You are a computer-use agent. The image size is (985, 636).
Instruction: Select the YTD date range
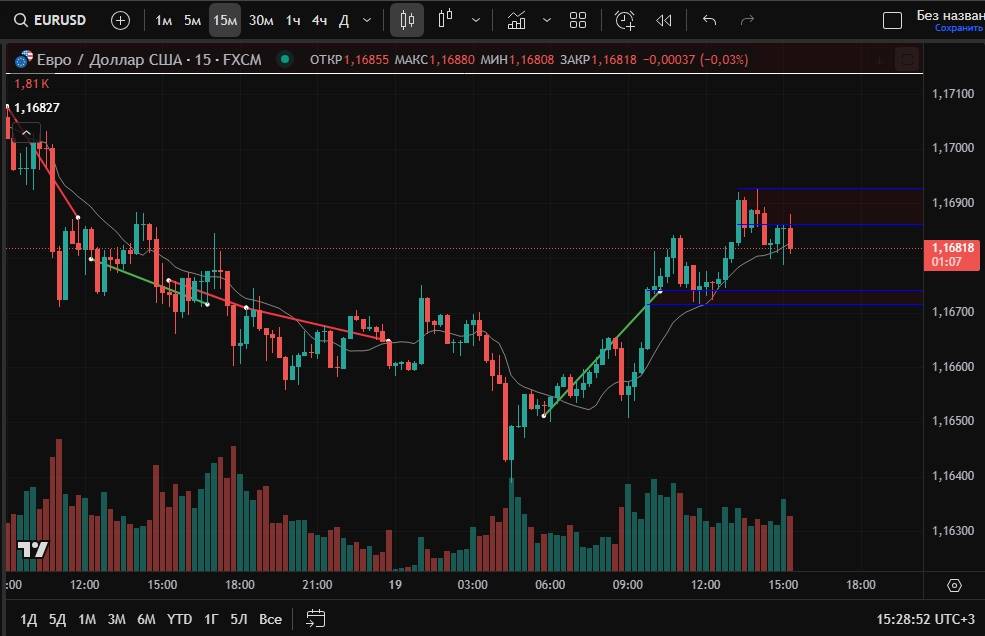(179, 619)
